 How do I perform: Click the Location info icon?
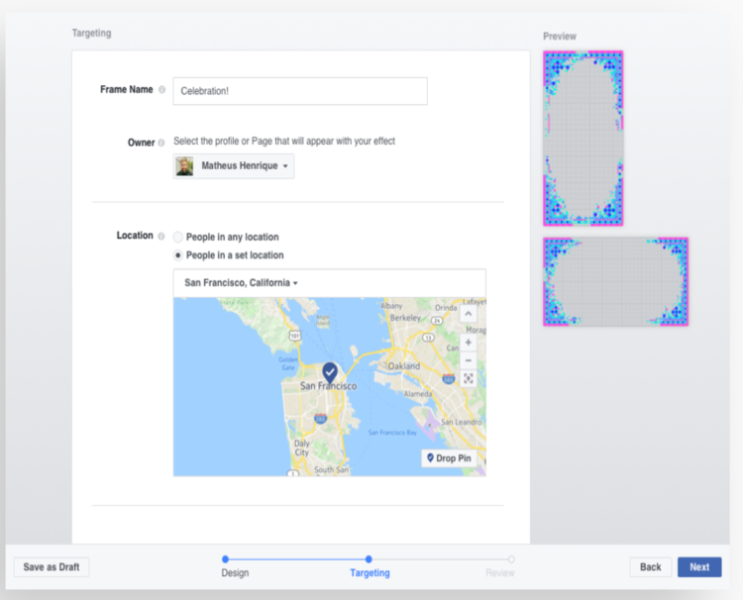162,236
